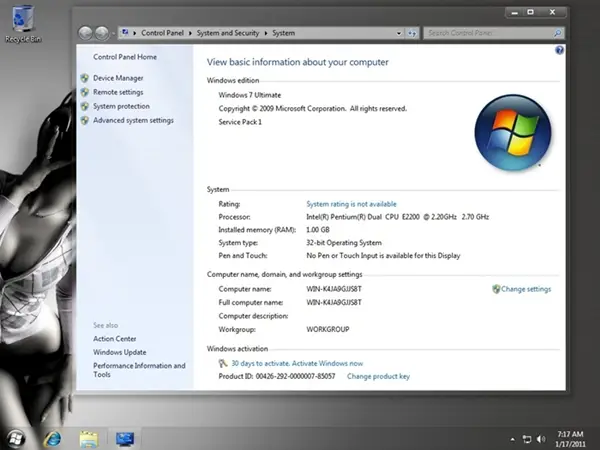The width and height of the screenshot is (600, 450).
Task: Maximize the System window
Action: click(530, 13)
